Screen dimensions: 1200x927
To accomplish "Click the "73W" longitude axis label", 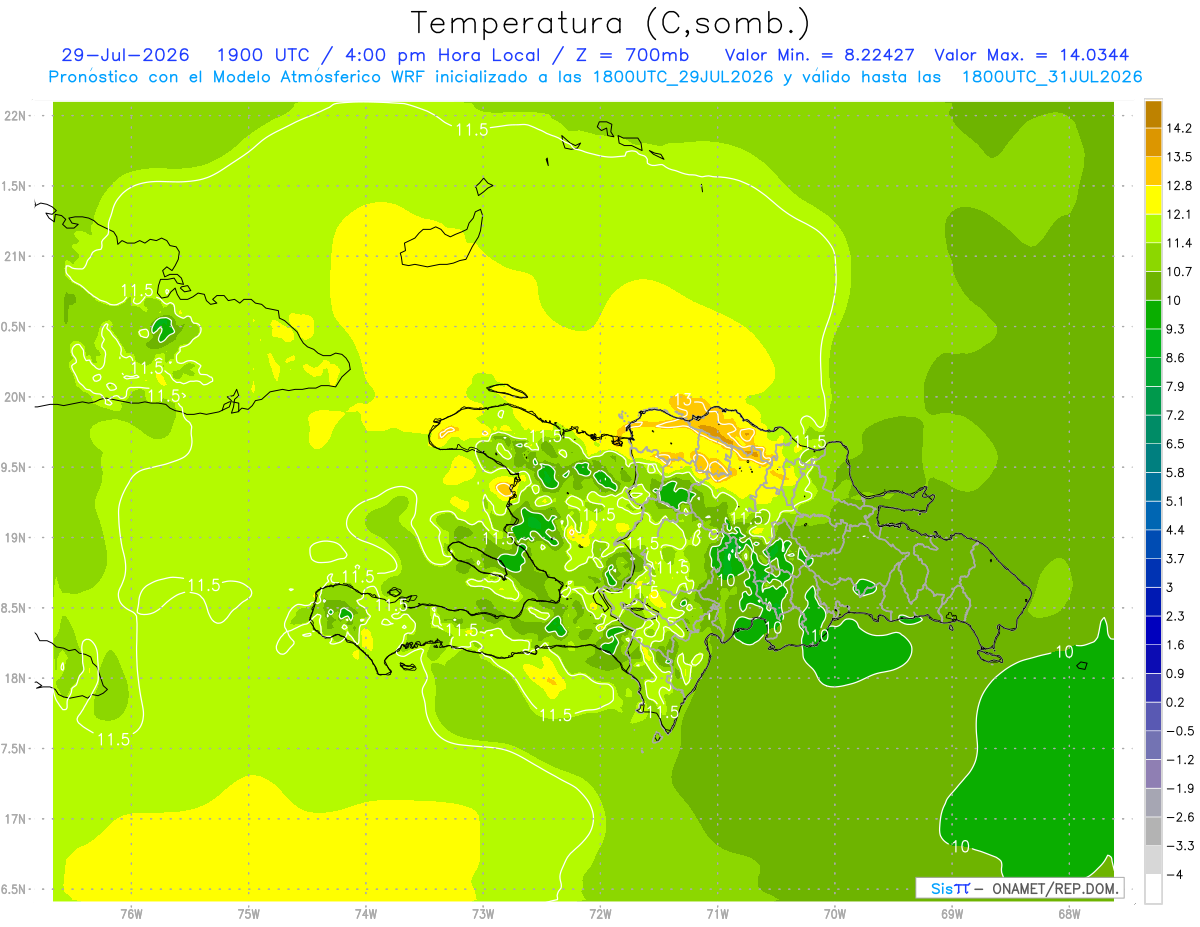I will (483, 914).
